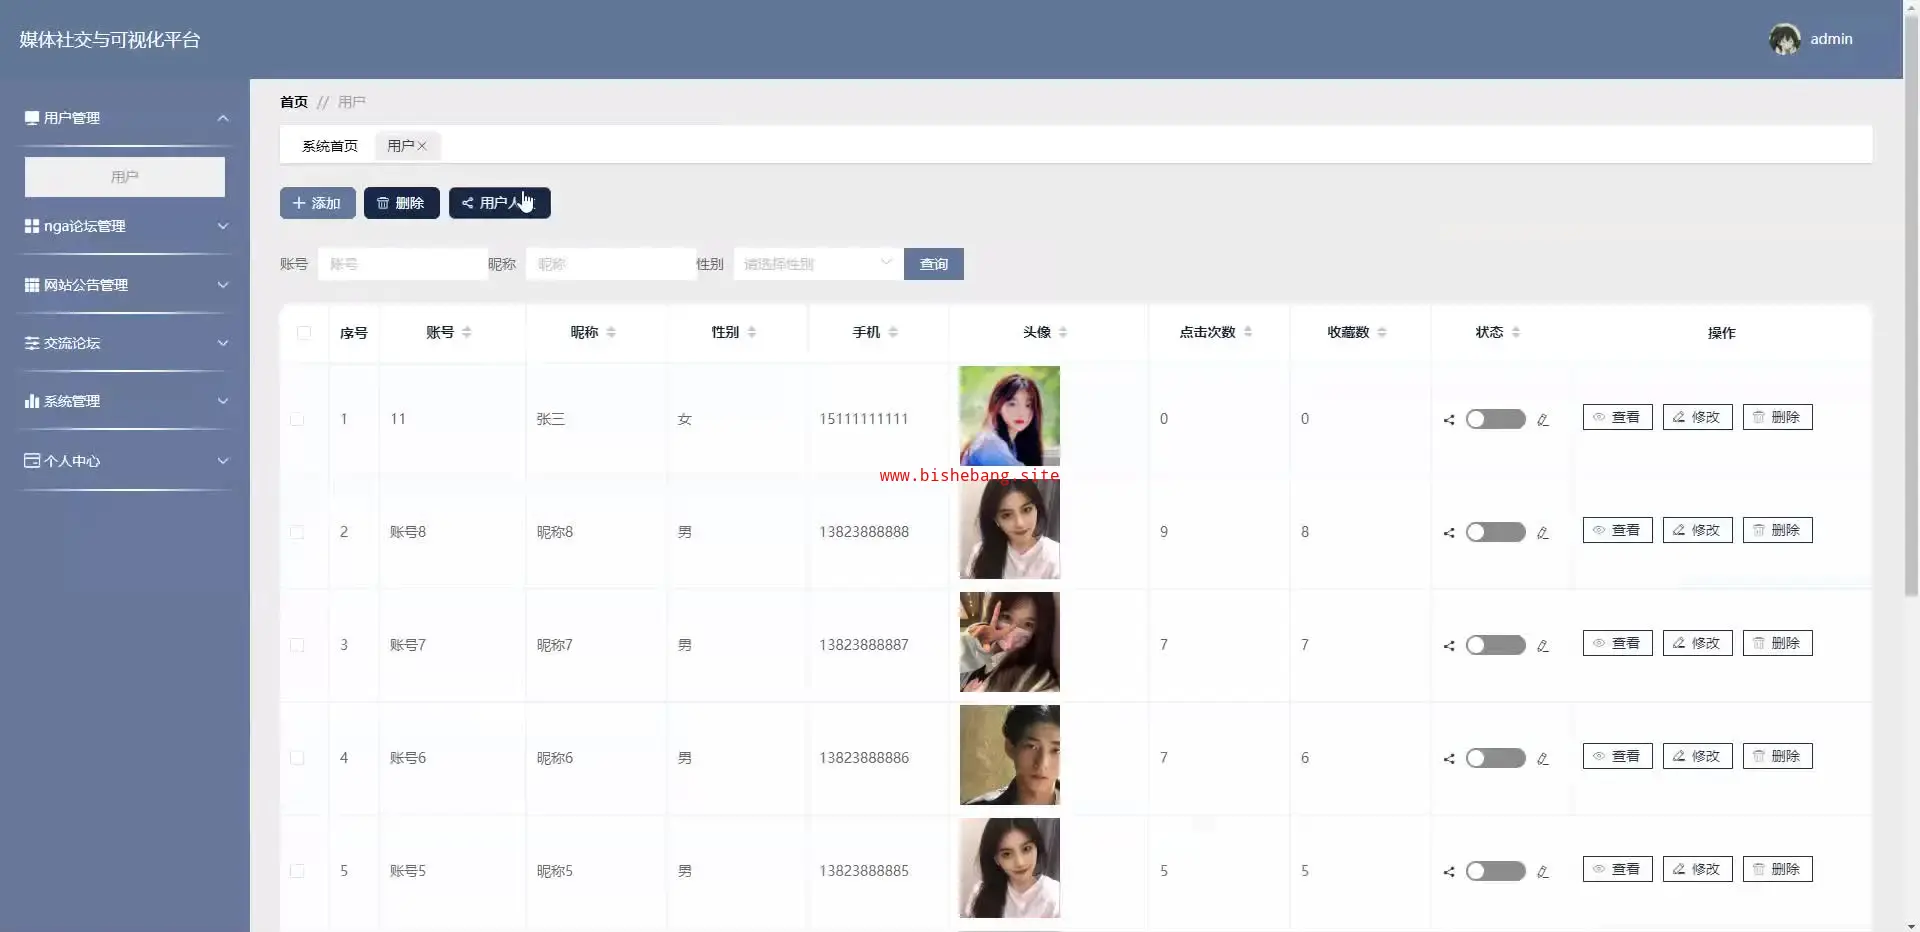Check the select-all checkbox in table header
1920x932 pixels.
[304, 333]
